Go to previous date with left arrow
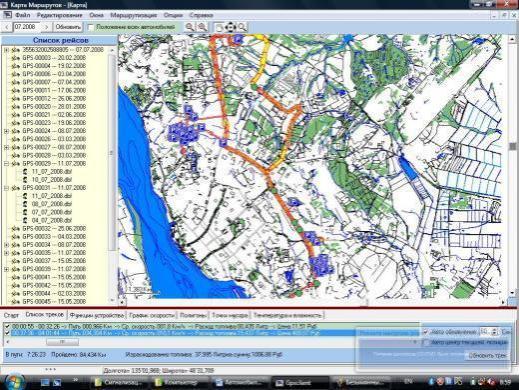 pos(7,27)
